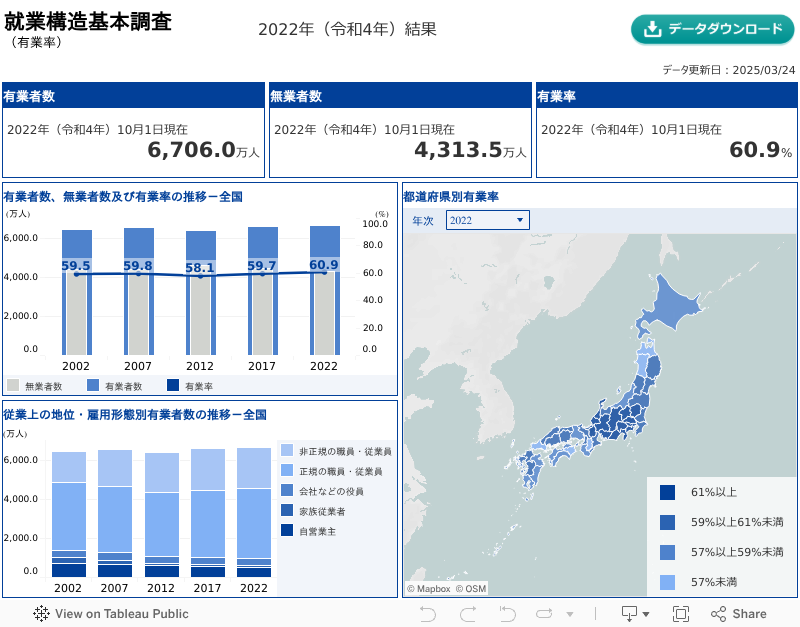Open the OSM attribution link

(x=471, y=589)
